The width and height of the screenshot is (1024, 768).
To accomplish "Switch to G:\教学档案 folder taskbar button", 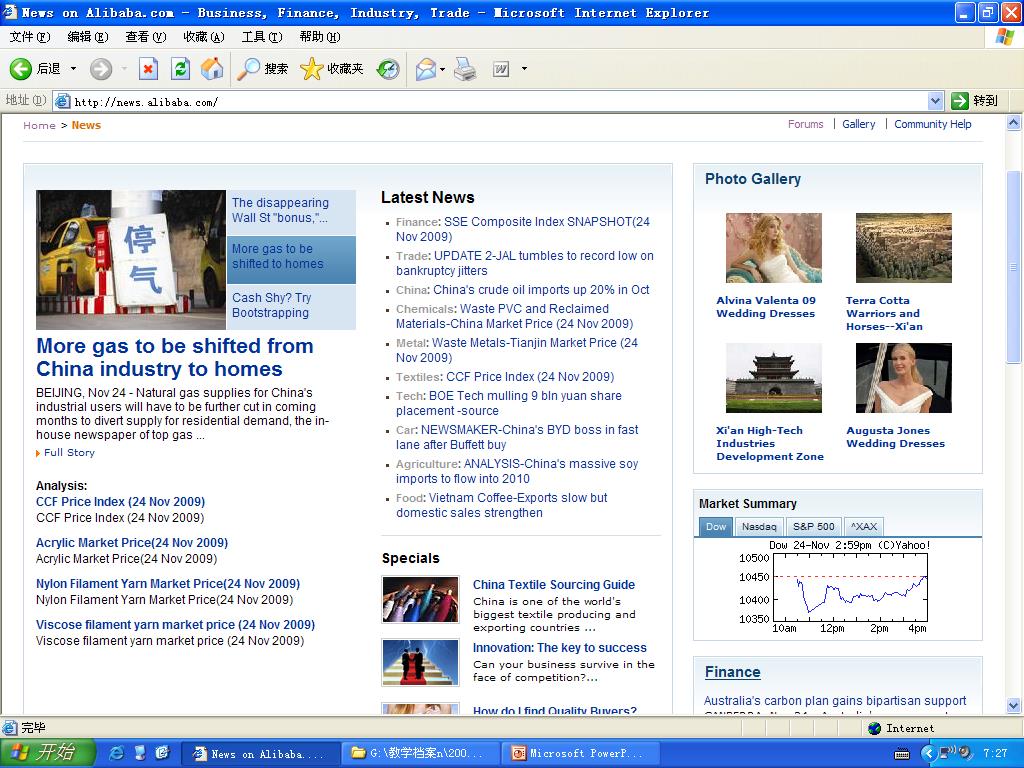I will coord(421,754).
